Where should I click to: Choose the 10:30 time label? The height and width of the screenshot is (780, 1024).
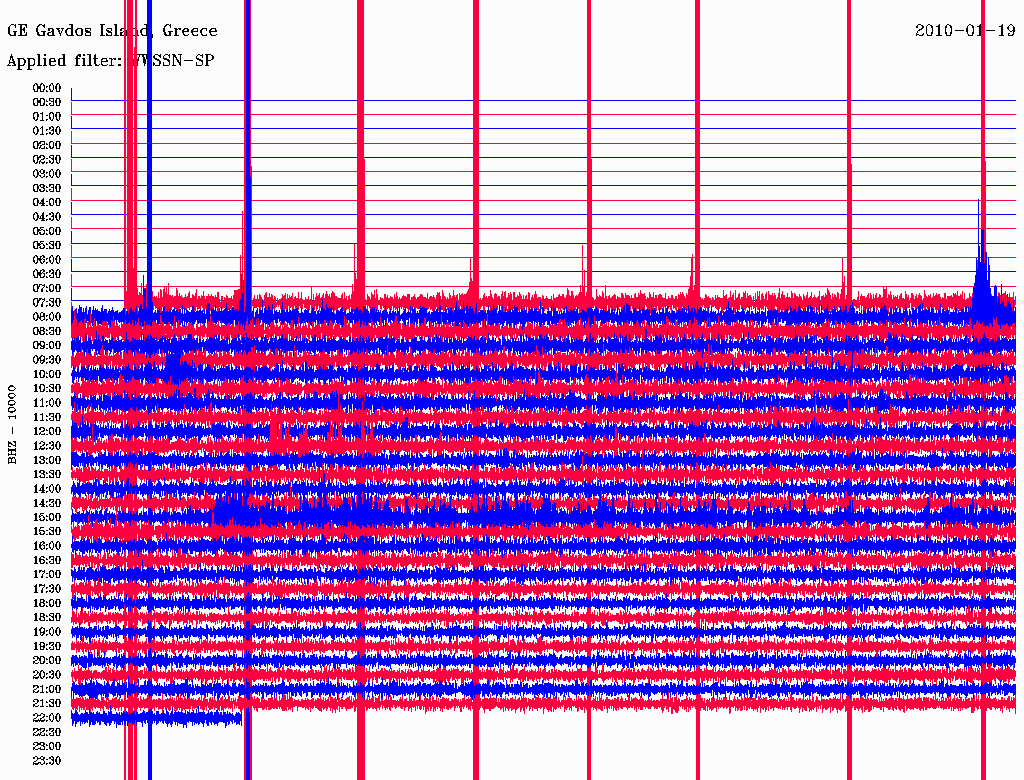[47, 389]
